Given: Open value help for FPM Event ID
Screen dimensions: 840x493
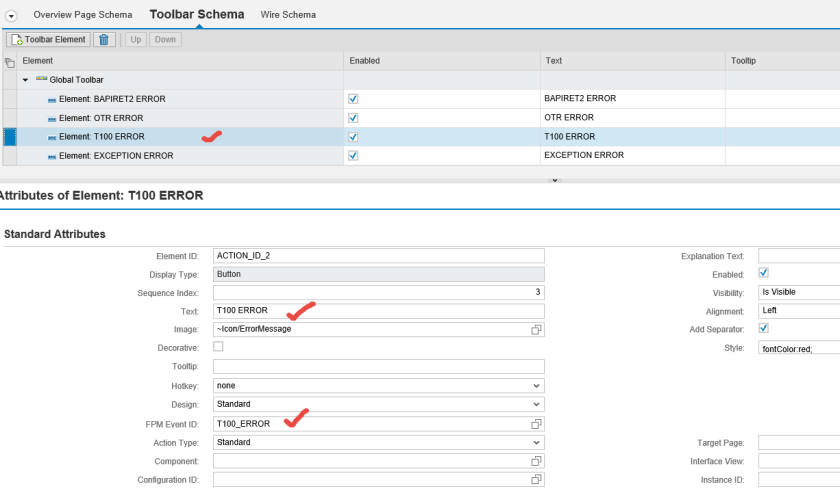Looking at the screenshot, I should pos(536,424).
